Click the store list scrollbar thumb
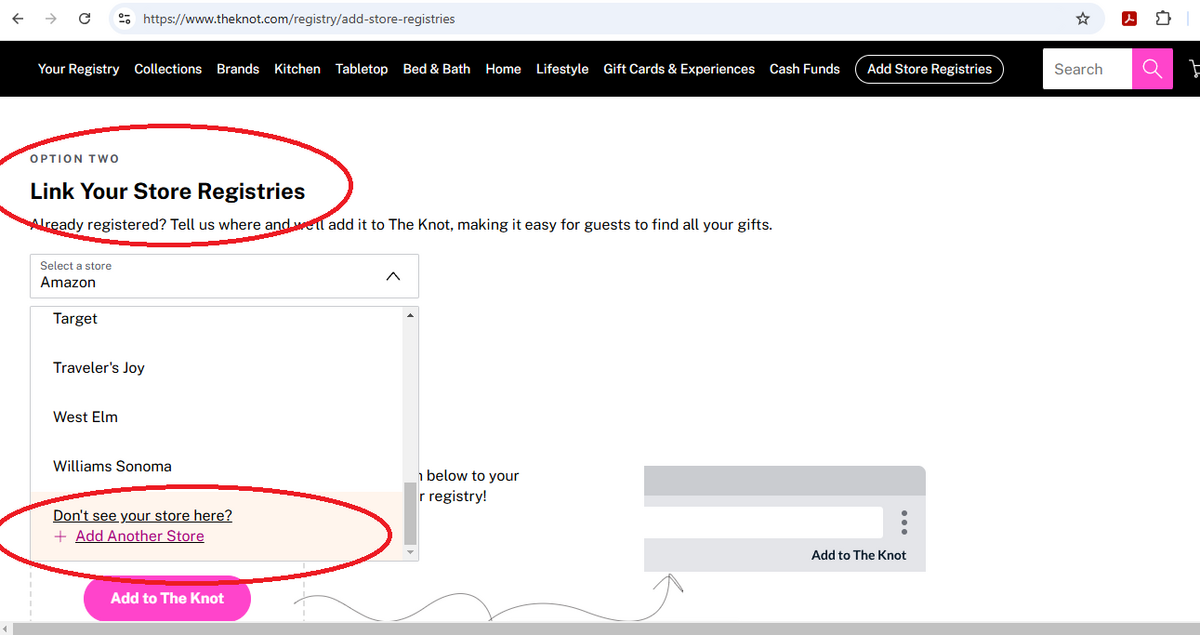Screen dimensions: 1200x635 click(x=410, y=513)
